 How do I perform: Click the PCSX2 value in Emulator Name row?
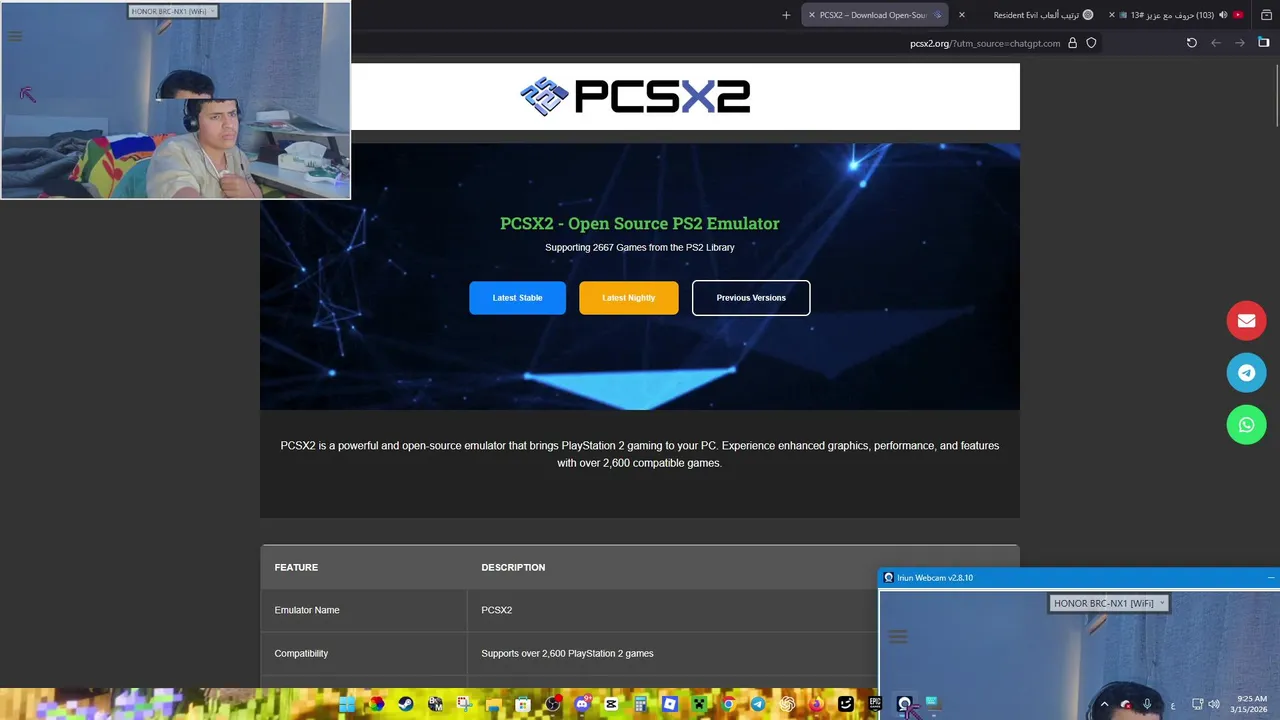coord(496,610)
